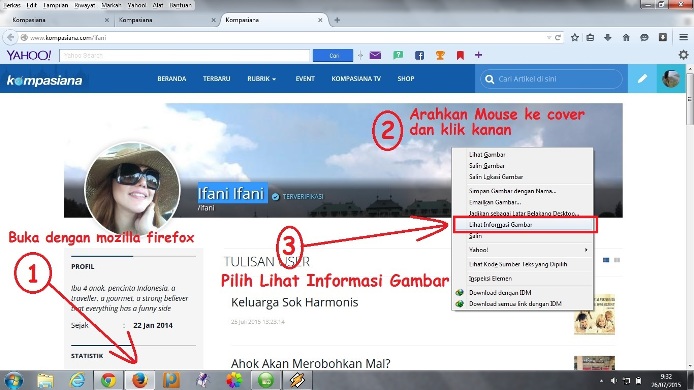Screen dimensions: 694x390
Task: Click the pencil write-article icon
Action: coord(642,78)
